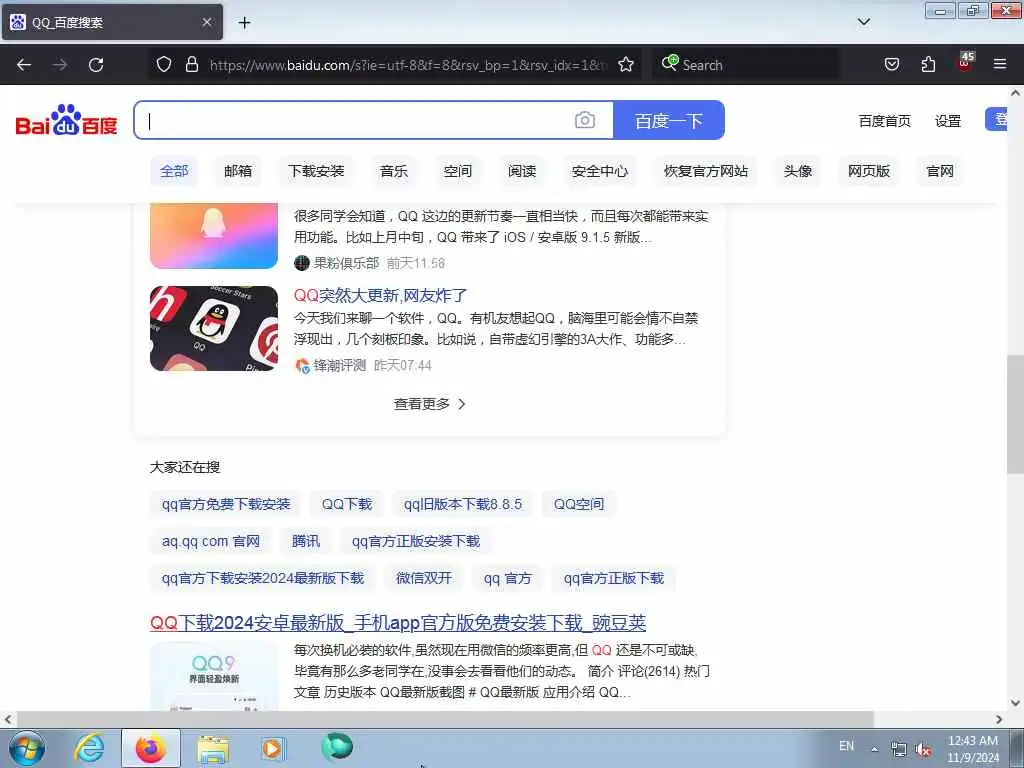The image size is (1024, 768).
Task: Click the Save to Pocket icon
Action: [891, 64]
